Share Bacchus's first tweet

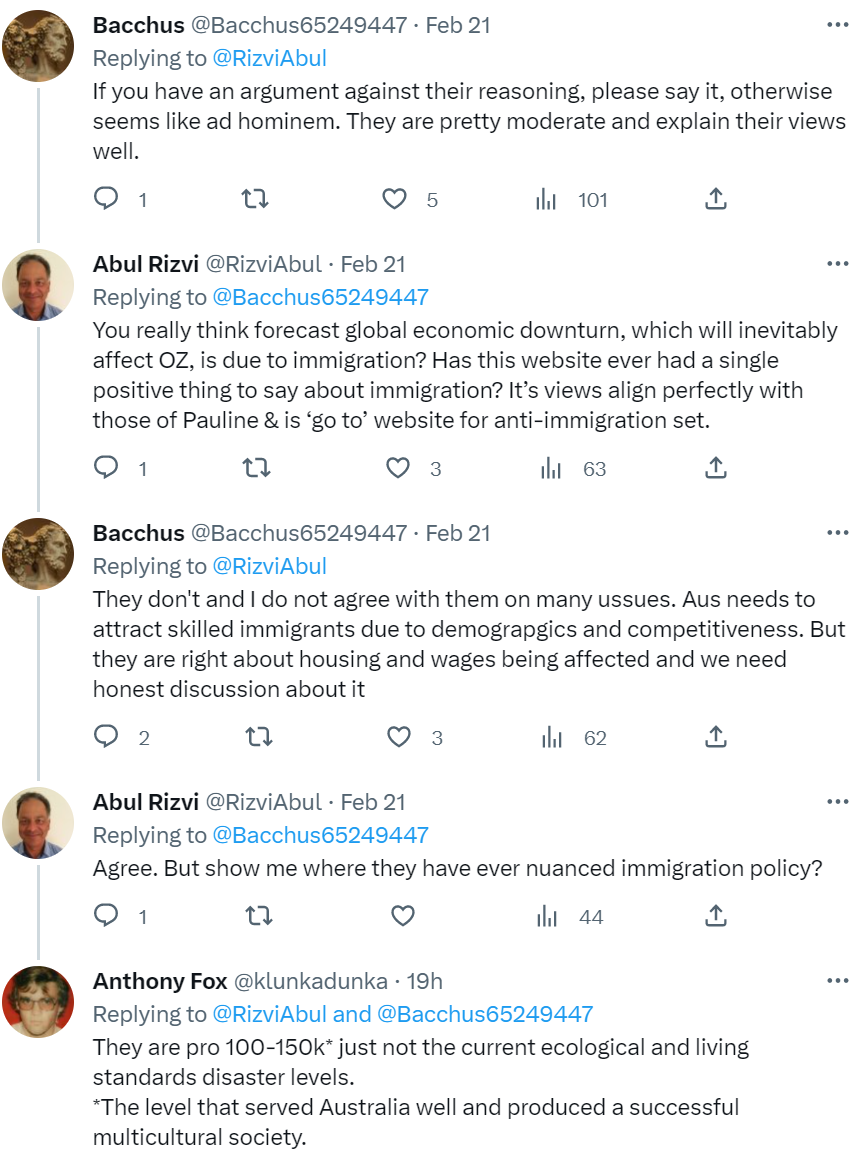[715, 199]
